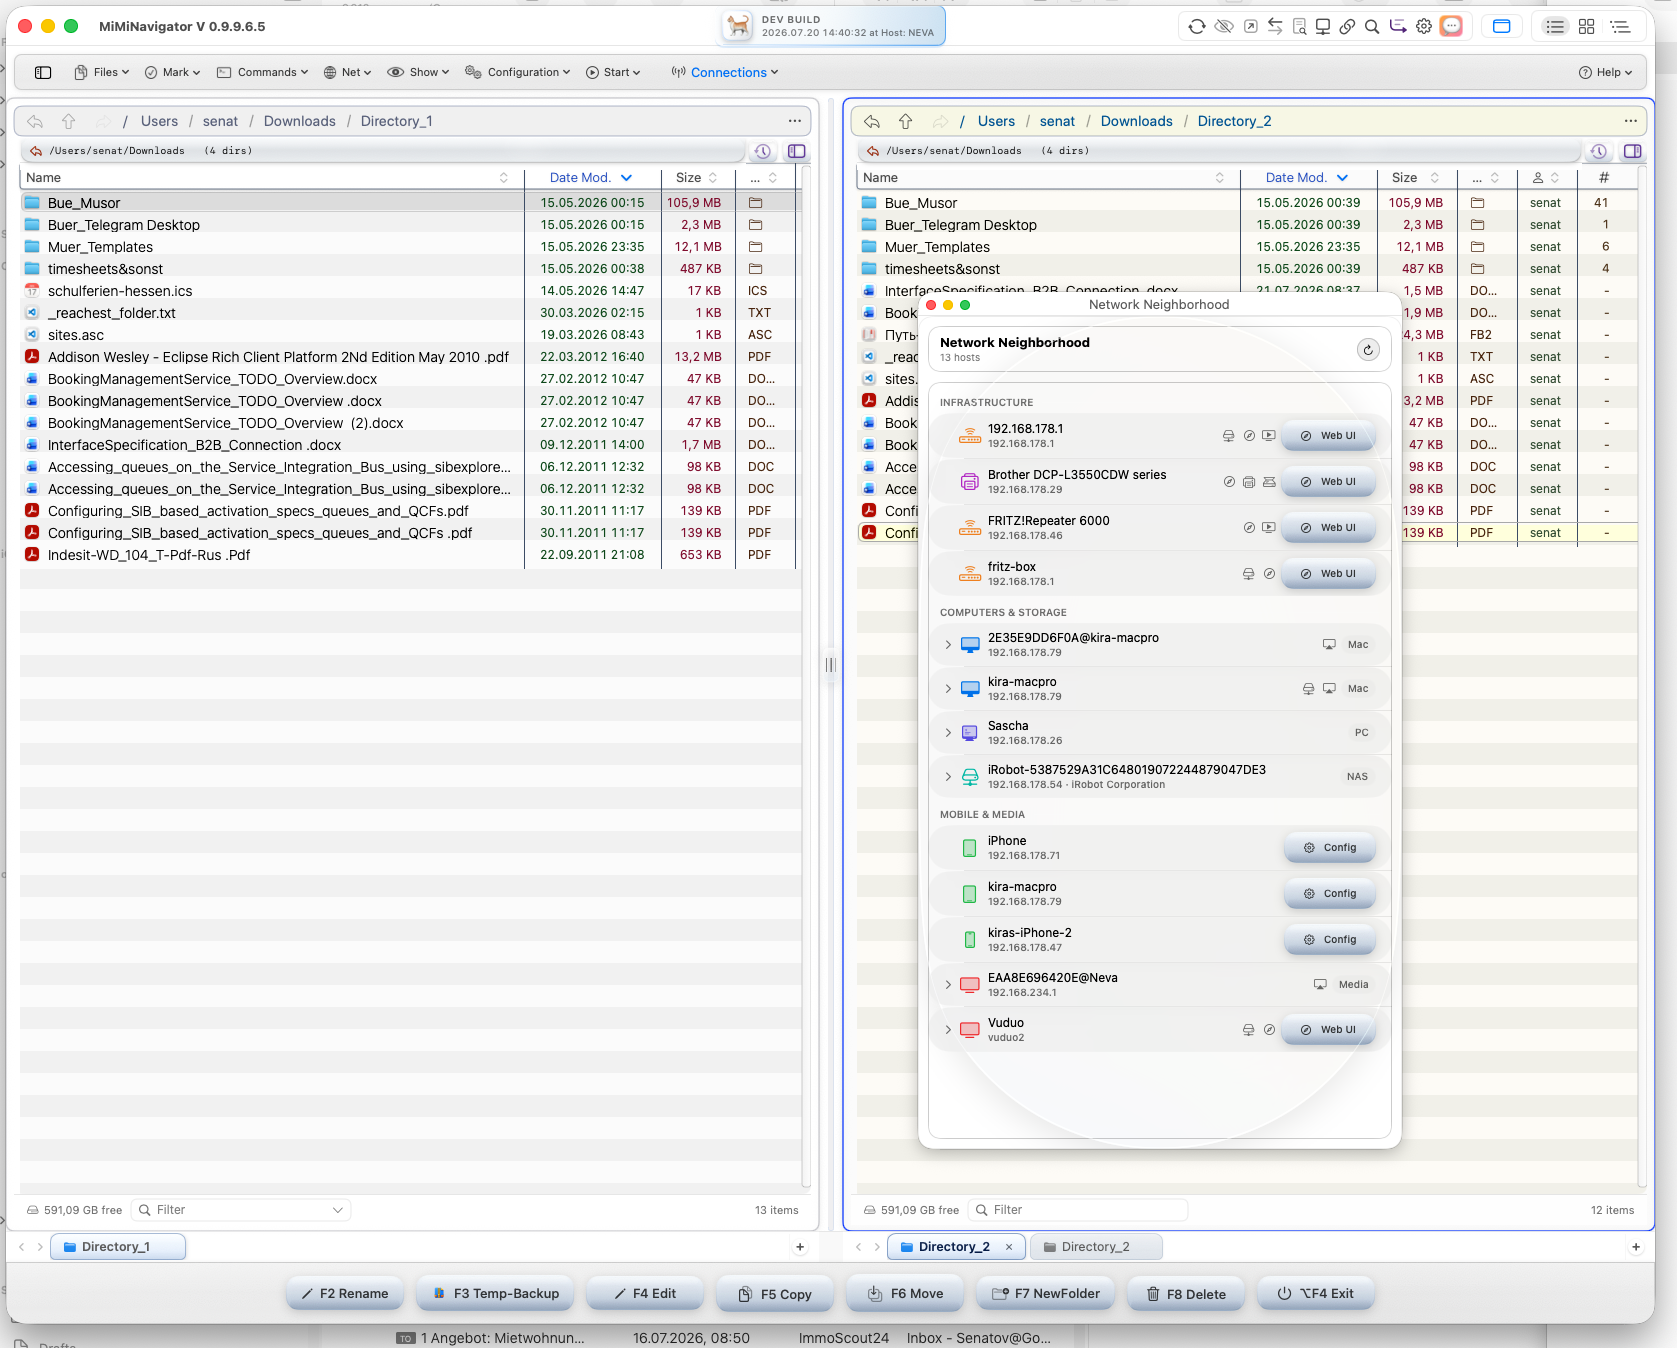
Task: Refresh the Network Neighborhood host list
Action: [1368, 349]
